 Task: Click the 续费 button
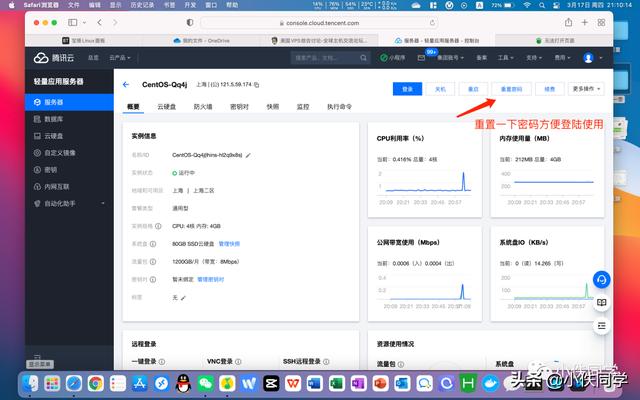pos(550,89)
